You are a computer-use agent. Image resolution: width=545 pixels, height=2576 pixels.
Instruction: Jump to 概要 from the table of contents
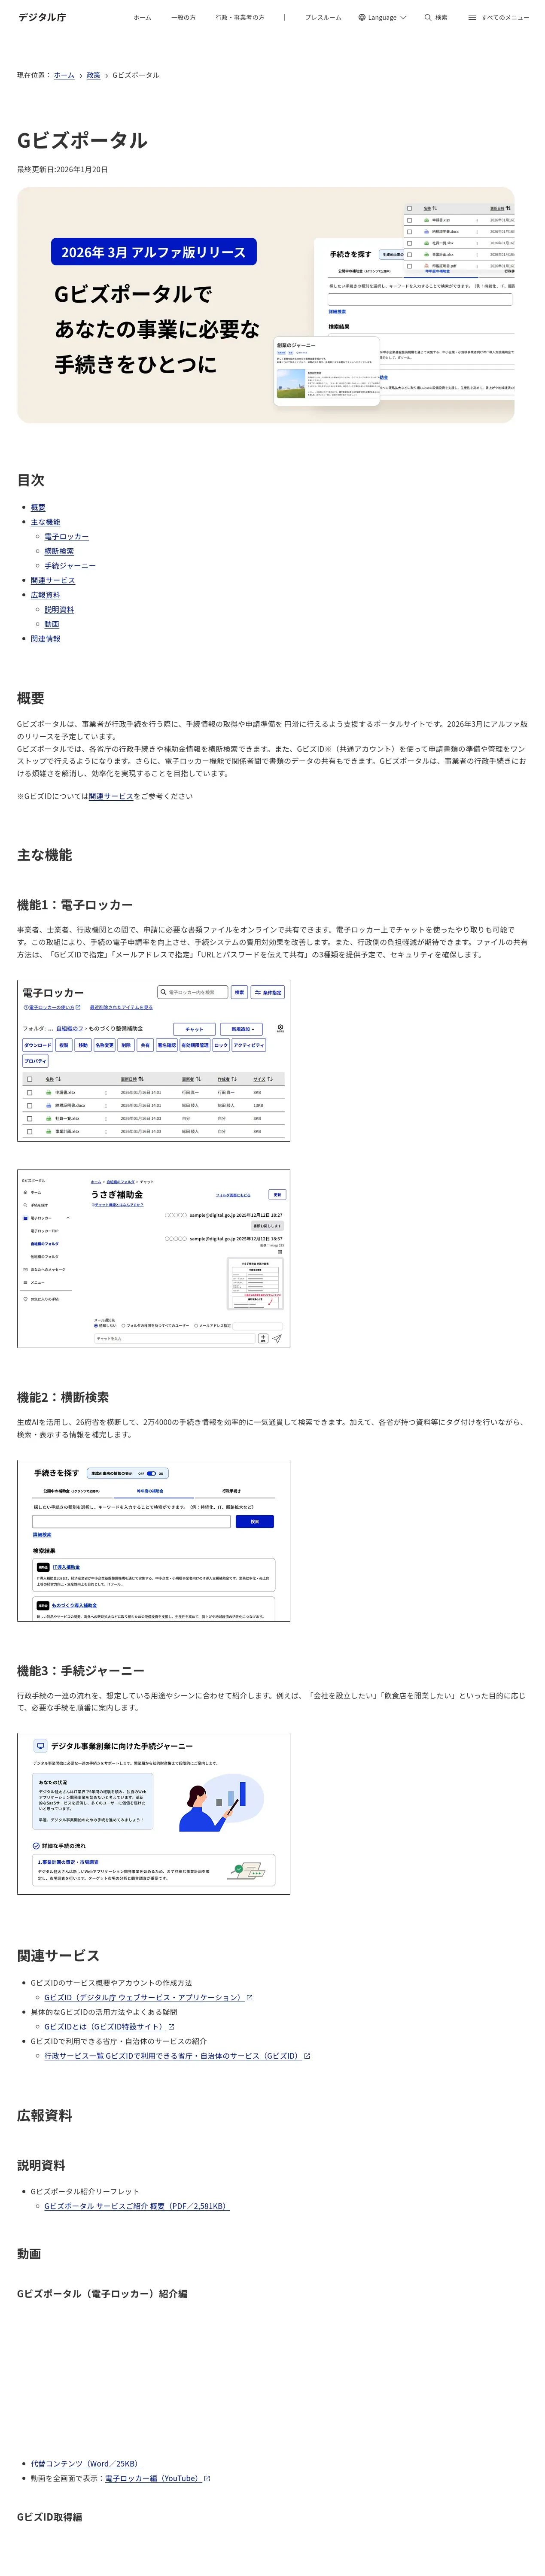38,508
